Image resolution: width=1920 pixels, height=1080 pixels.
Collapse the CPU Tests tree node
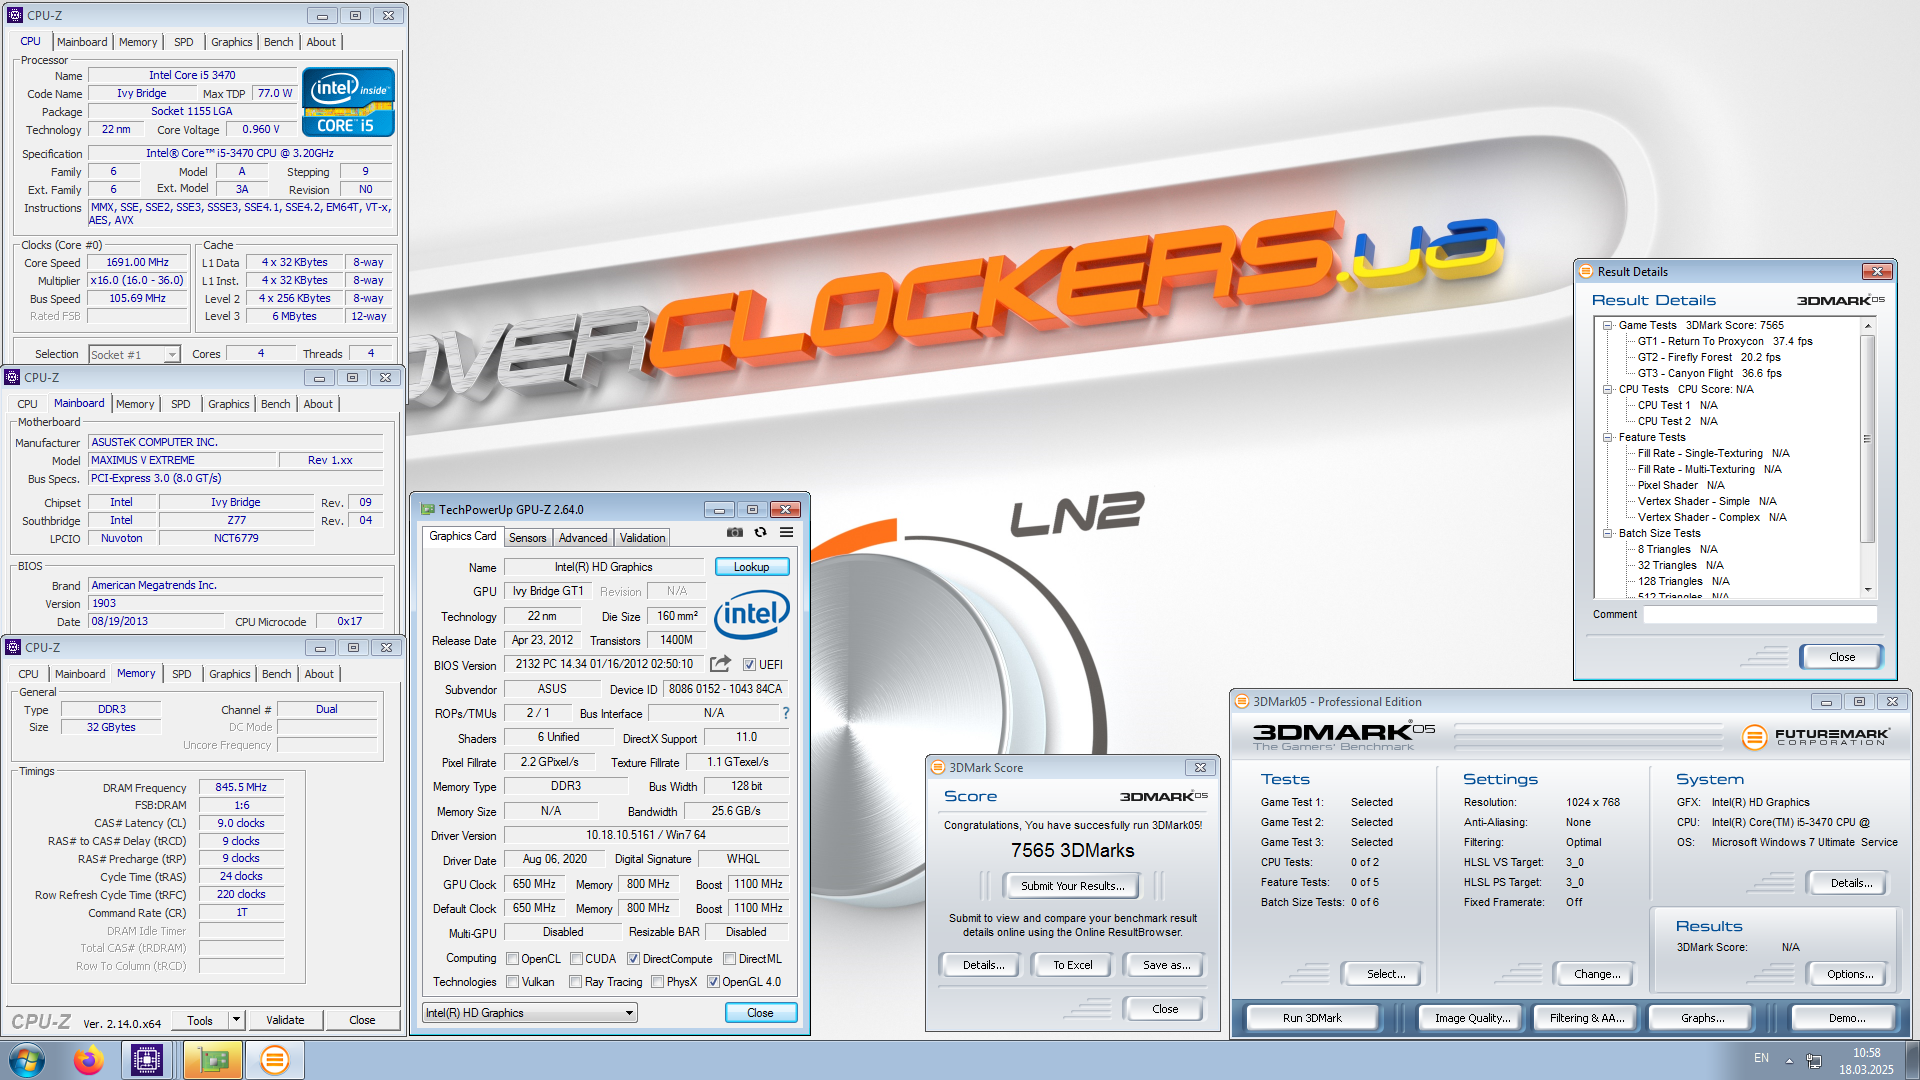point(1608,389)
